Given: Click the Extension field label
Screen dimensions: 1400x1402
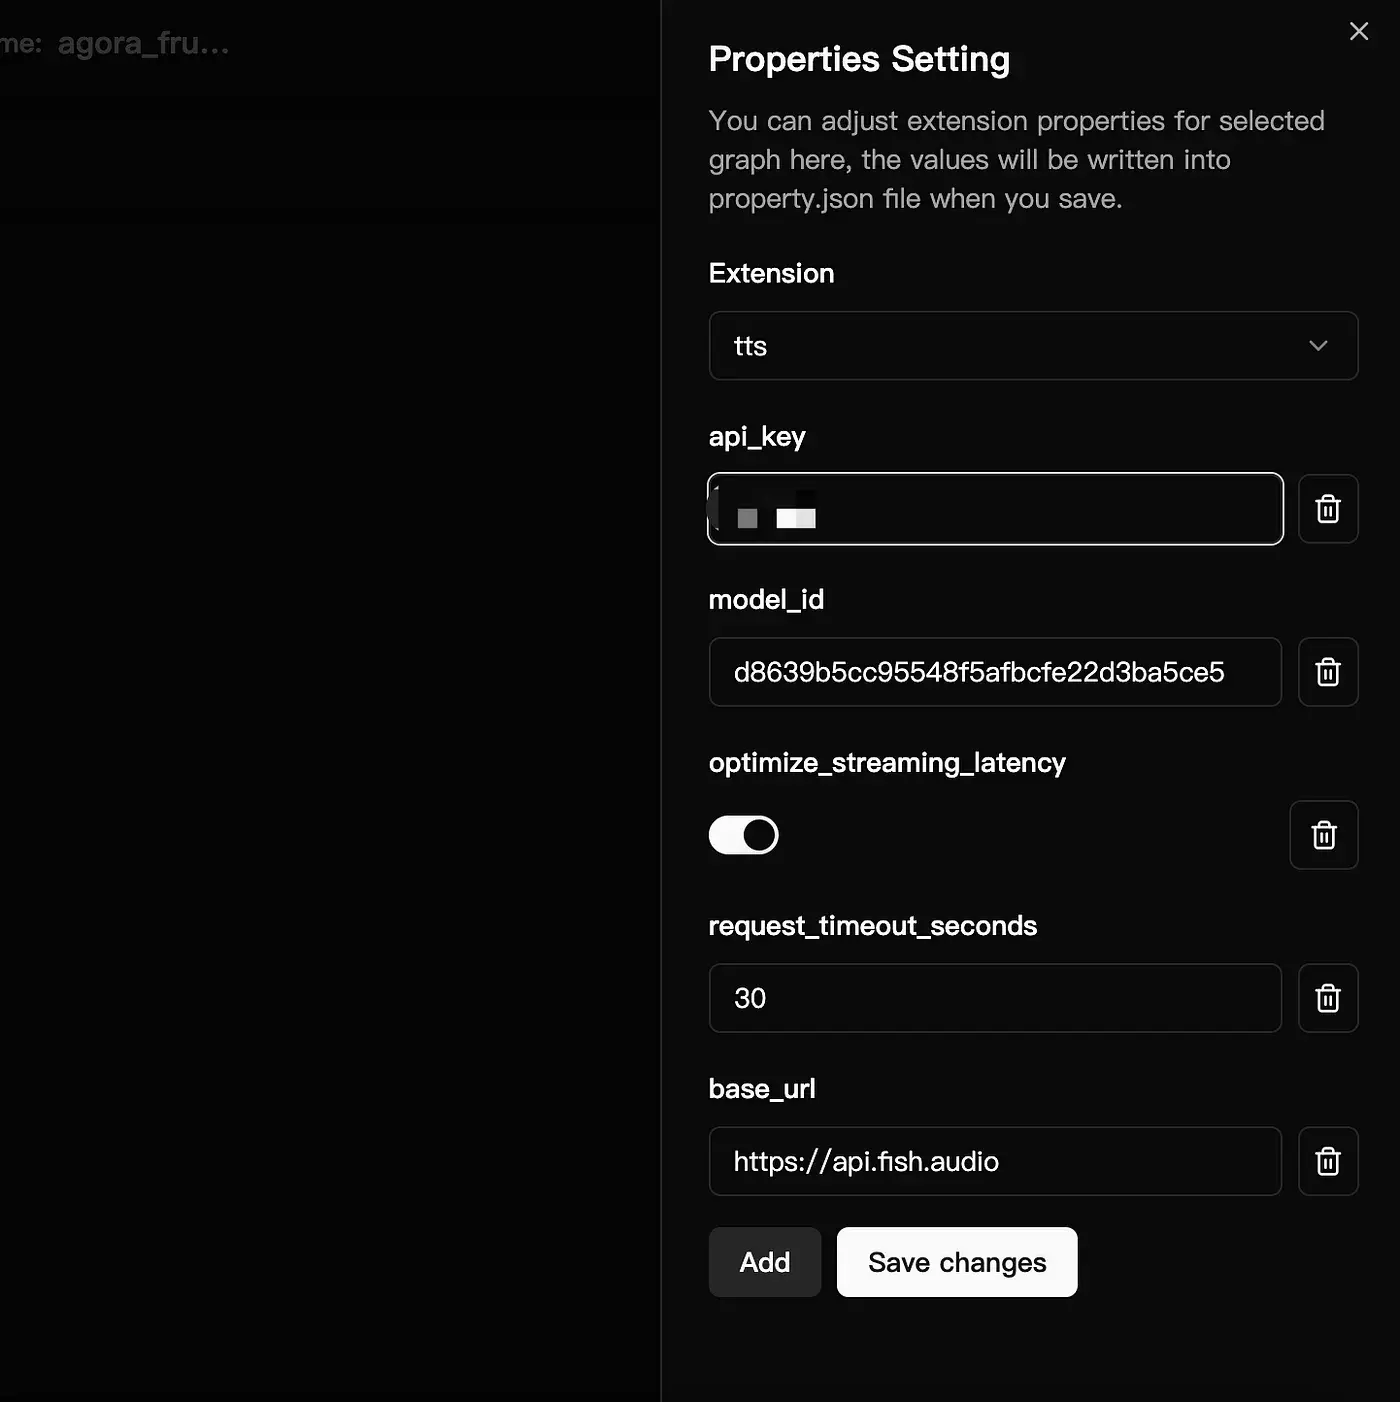Looking at the screenshot, I should pyautogui.click(x=771, y=273).
